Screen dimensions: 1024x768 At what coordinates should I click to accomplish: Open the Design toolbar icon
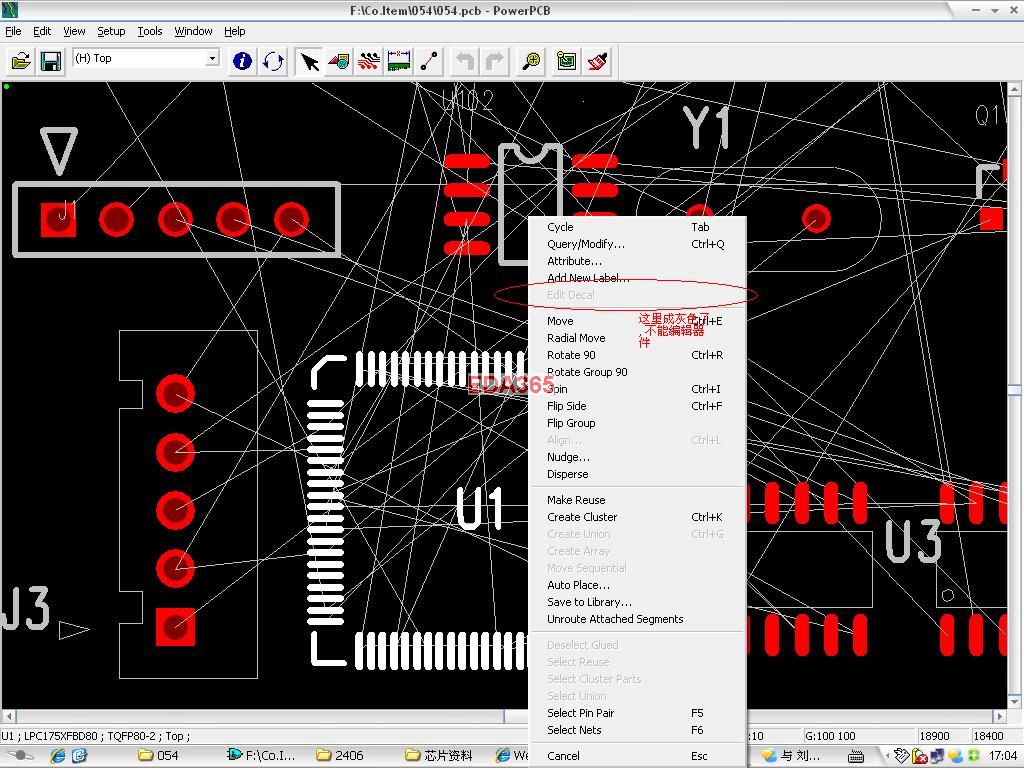pyautogui.click(x=369, y=61)
